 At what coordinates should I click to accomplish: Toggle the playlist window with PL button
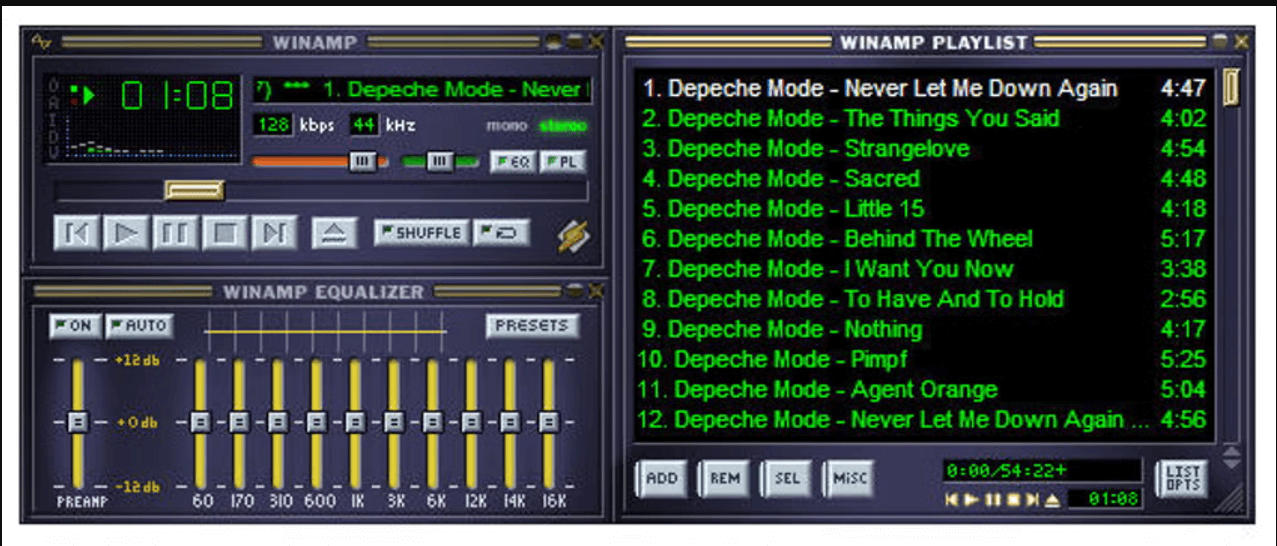pyautogui.click(x=563, y=162)
